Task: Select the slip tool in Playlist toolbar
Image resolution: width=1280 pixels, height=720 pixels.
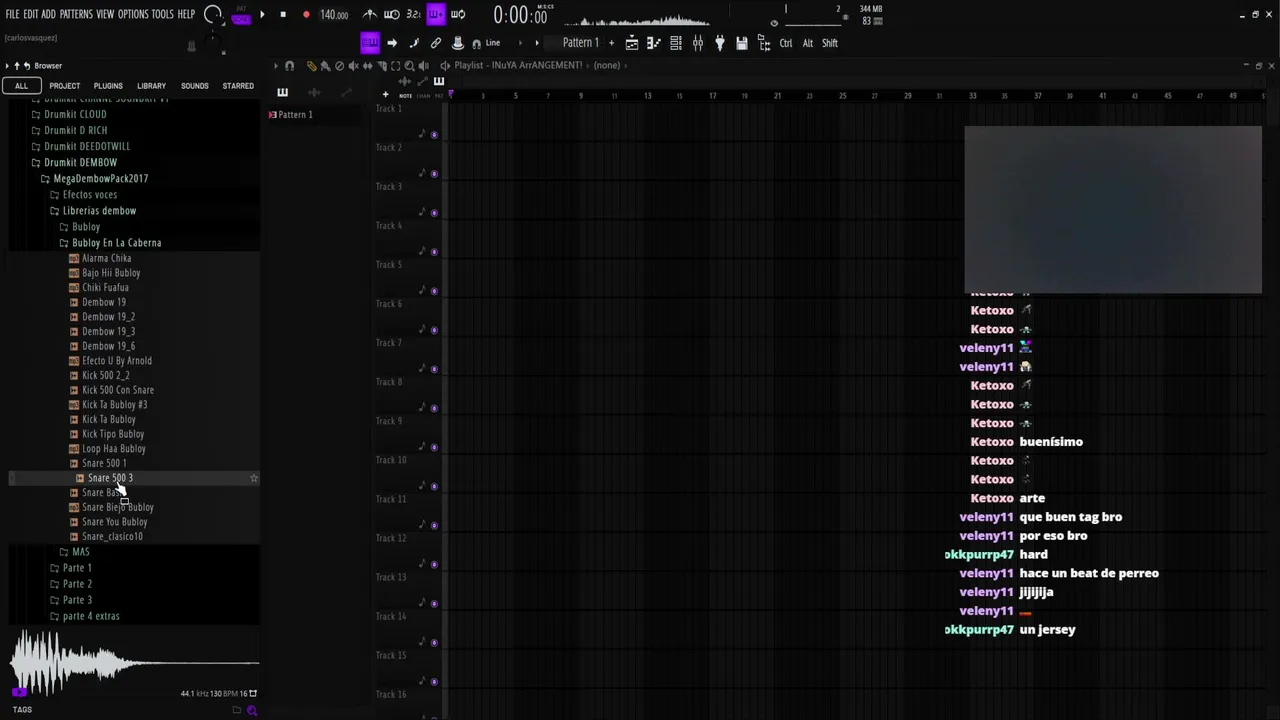Action: click(367, 65)
